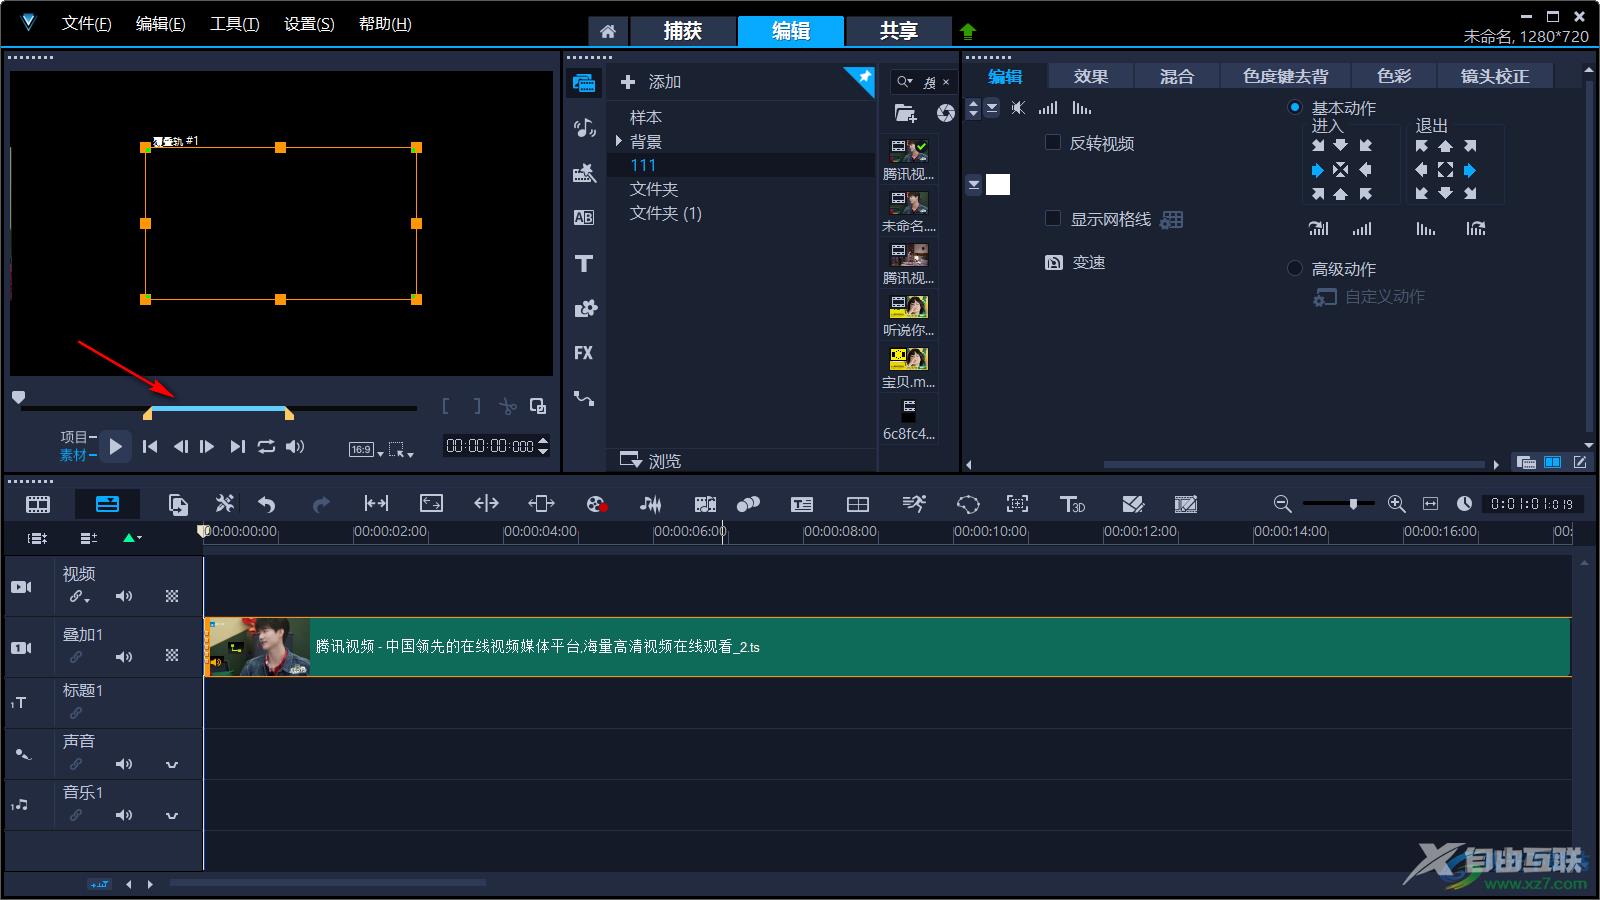Zoom in the timeline
The width and height of the screenshot is (1600, 900).
coord(1397,504)
